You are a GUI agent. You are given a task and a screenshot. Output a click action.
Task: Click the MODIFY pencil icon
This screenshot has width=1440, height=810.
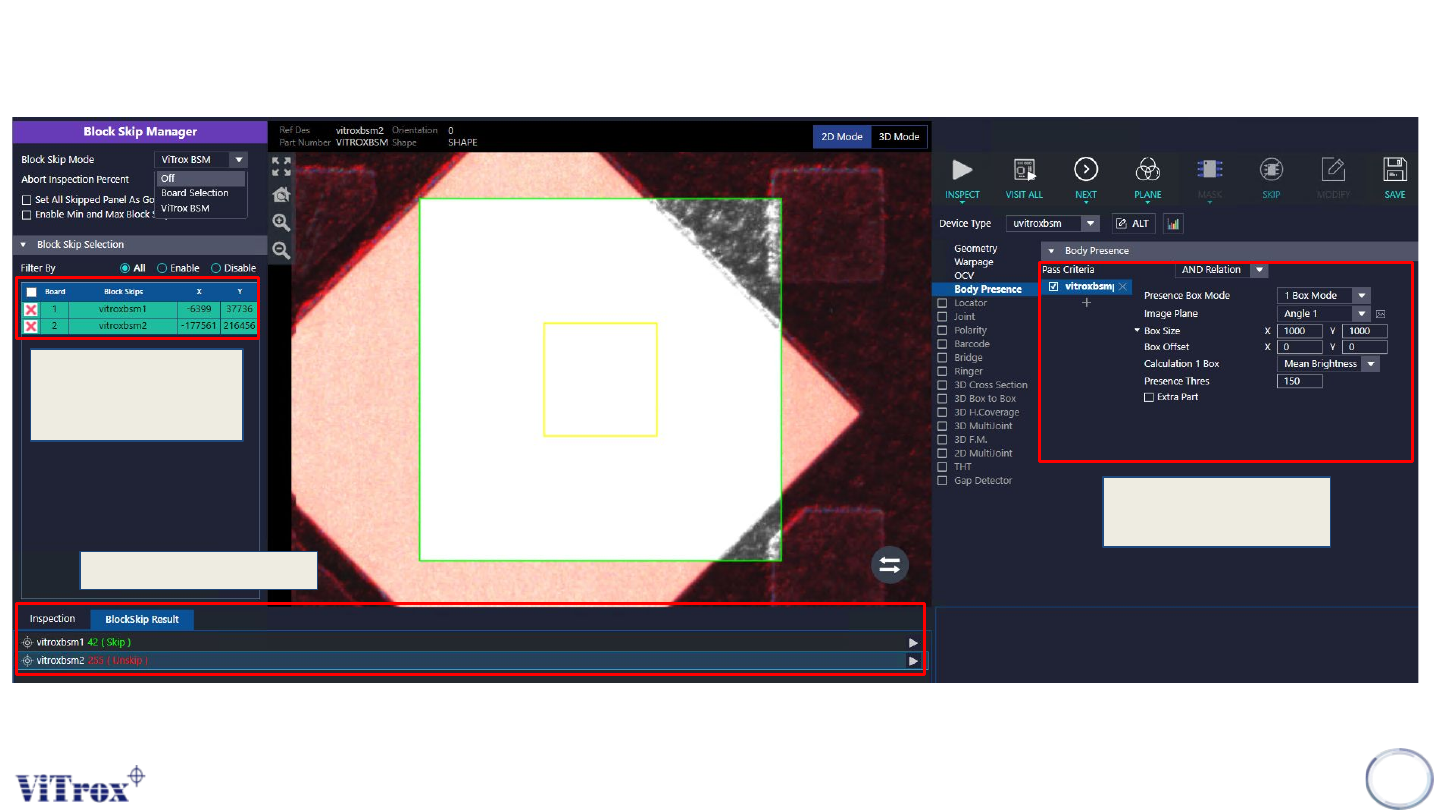click(x=1333, y=170)
